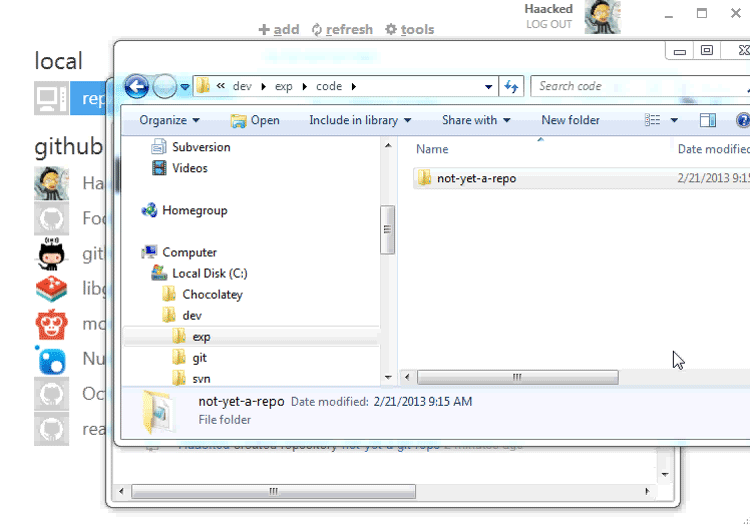Click the red robot repository icon

(52, 324)
